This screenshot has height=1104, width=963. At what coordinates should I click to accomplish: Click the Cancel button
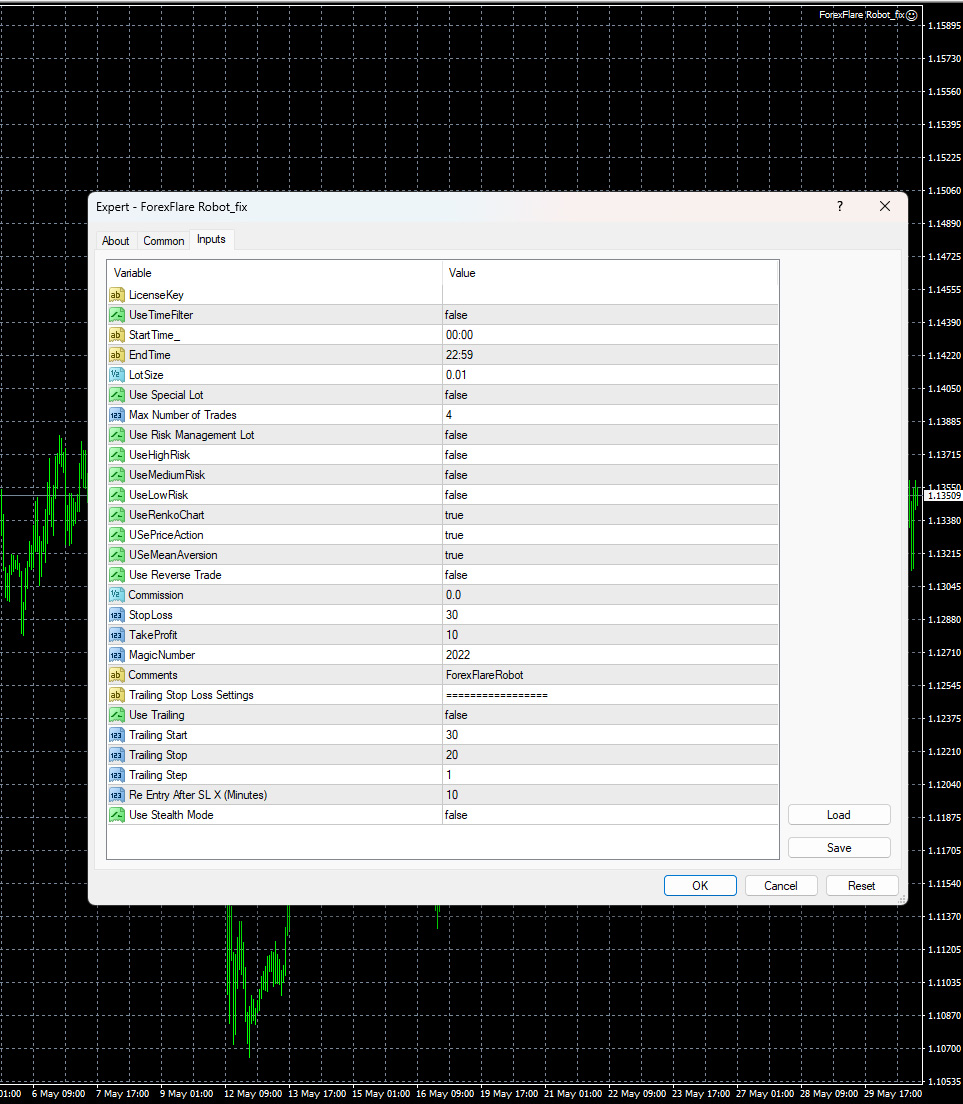pyautogui.click(x=781, y=886)
